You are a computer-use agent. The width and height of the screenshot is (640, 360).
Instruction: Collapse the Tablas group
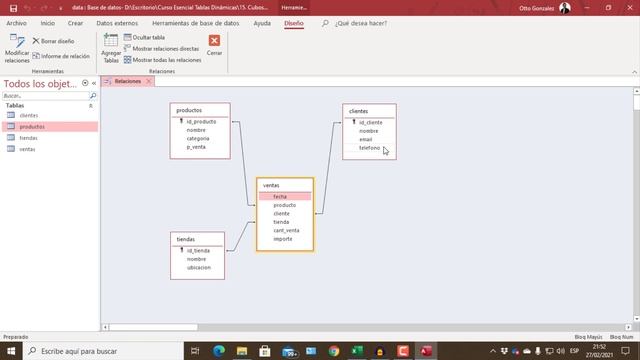click(91, 106)
